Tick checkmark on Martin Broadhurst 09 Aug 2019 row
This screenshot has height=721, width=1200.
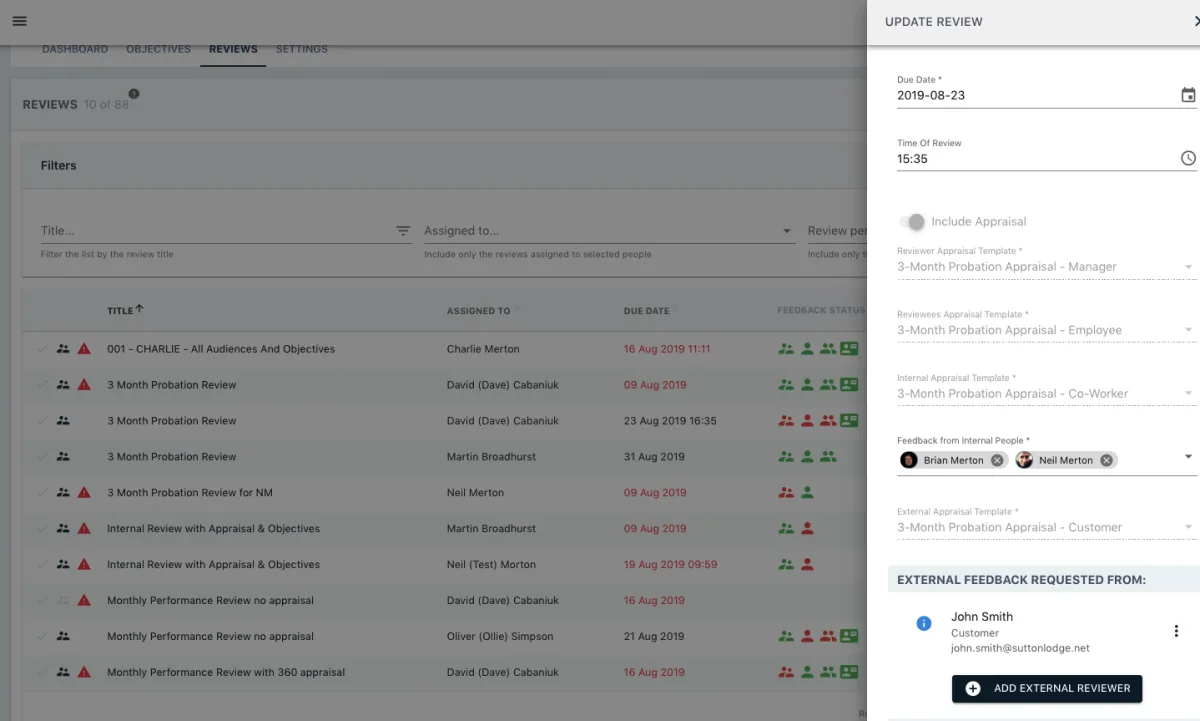click(41, 529)
